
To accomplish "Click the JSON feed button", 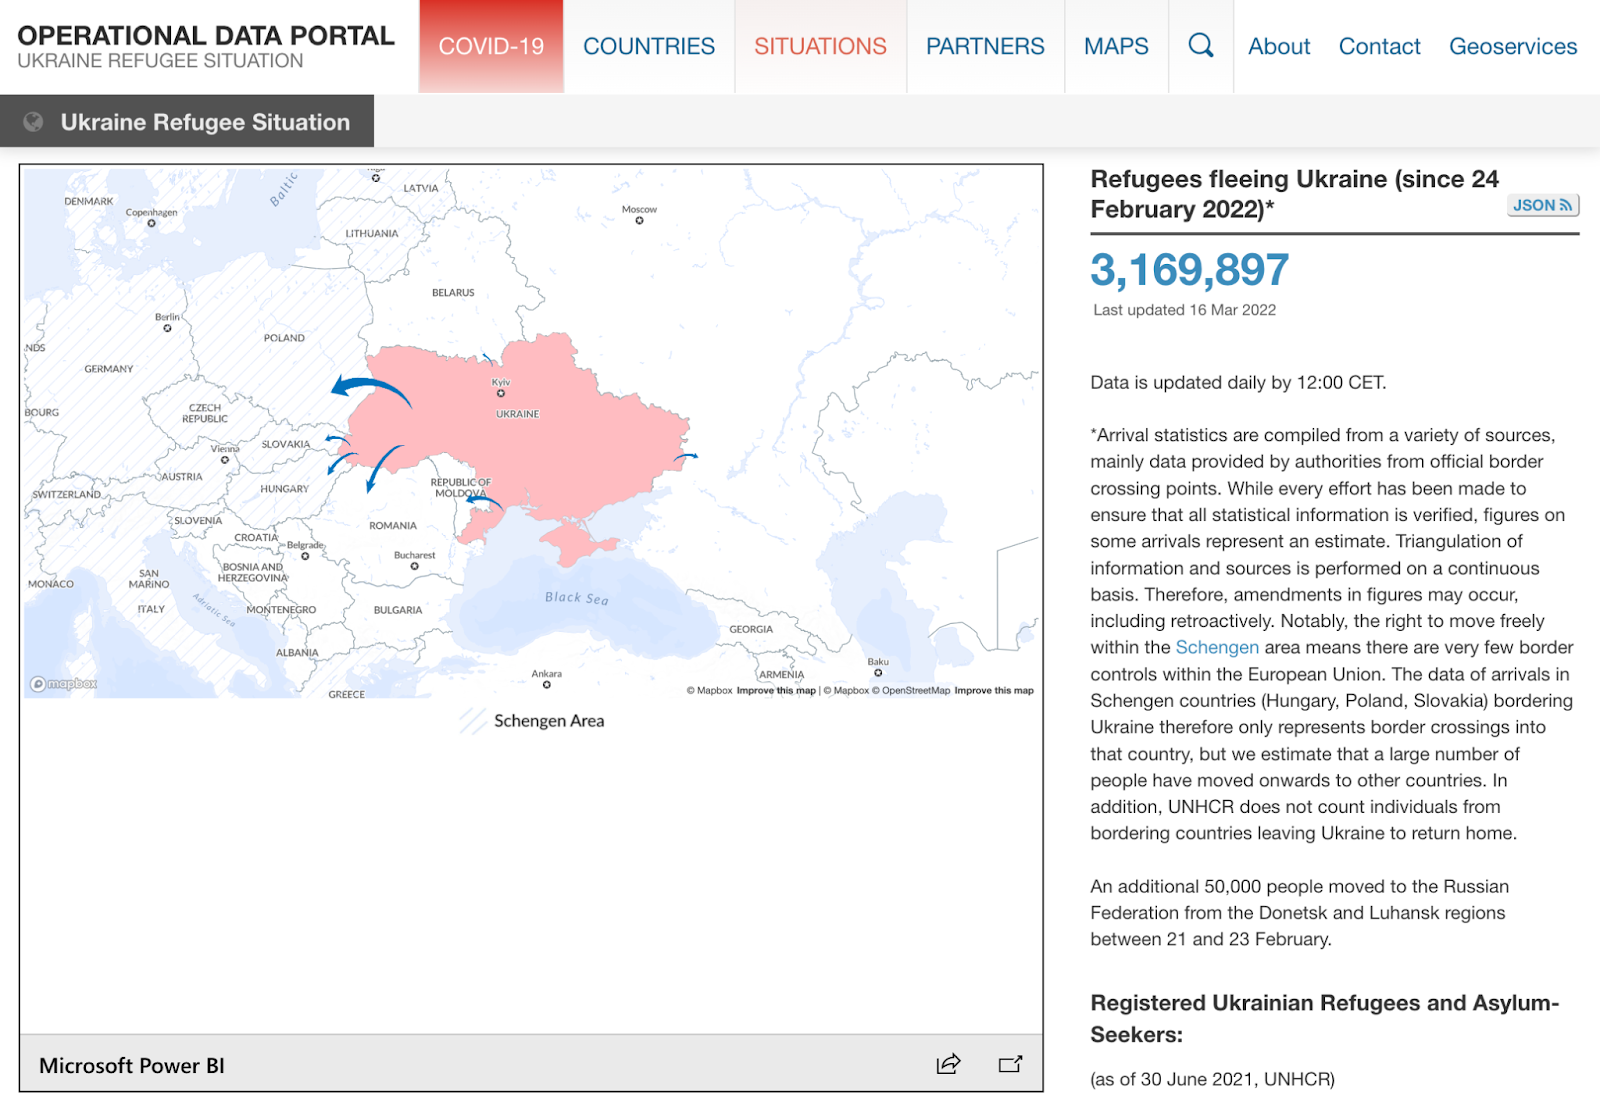I will pyautogui.click(x=1543, y=205).
